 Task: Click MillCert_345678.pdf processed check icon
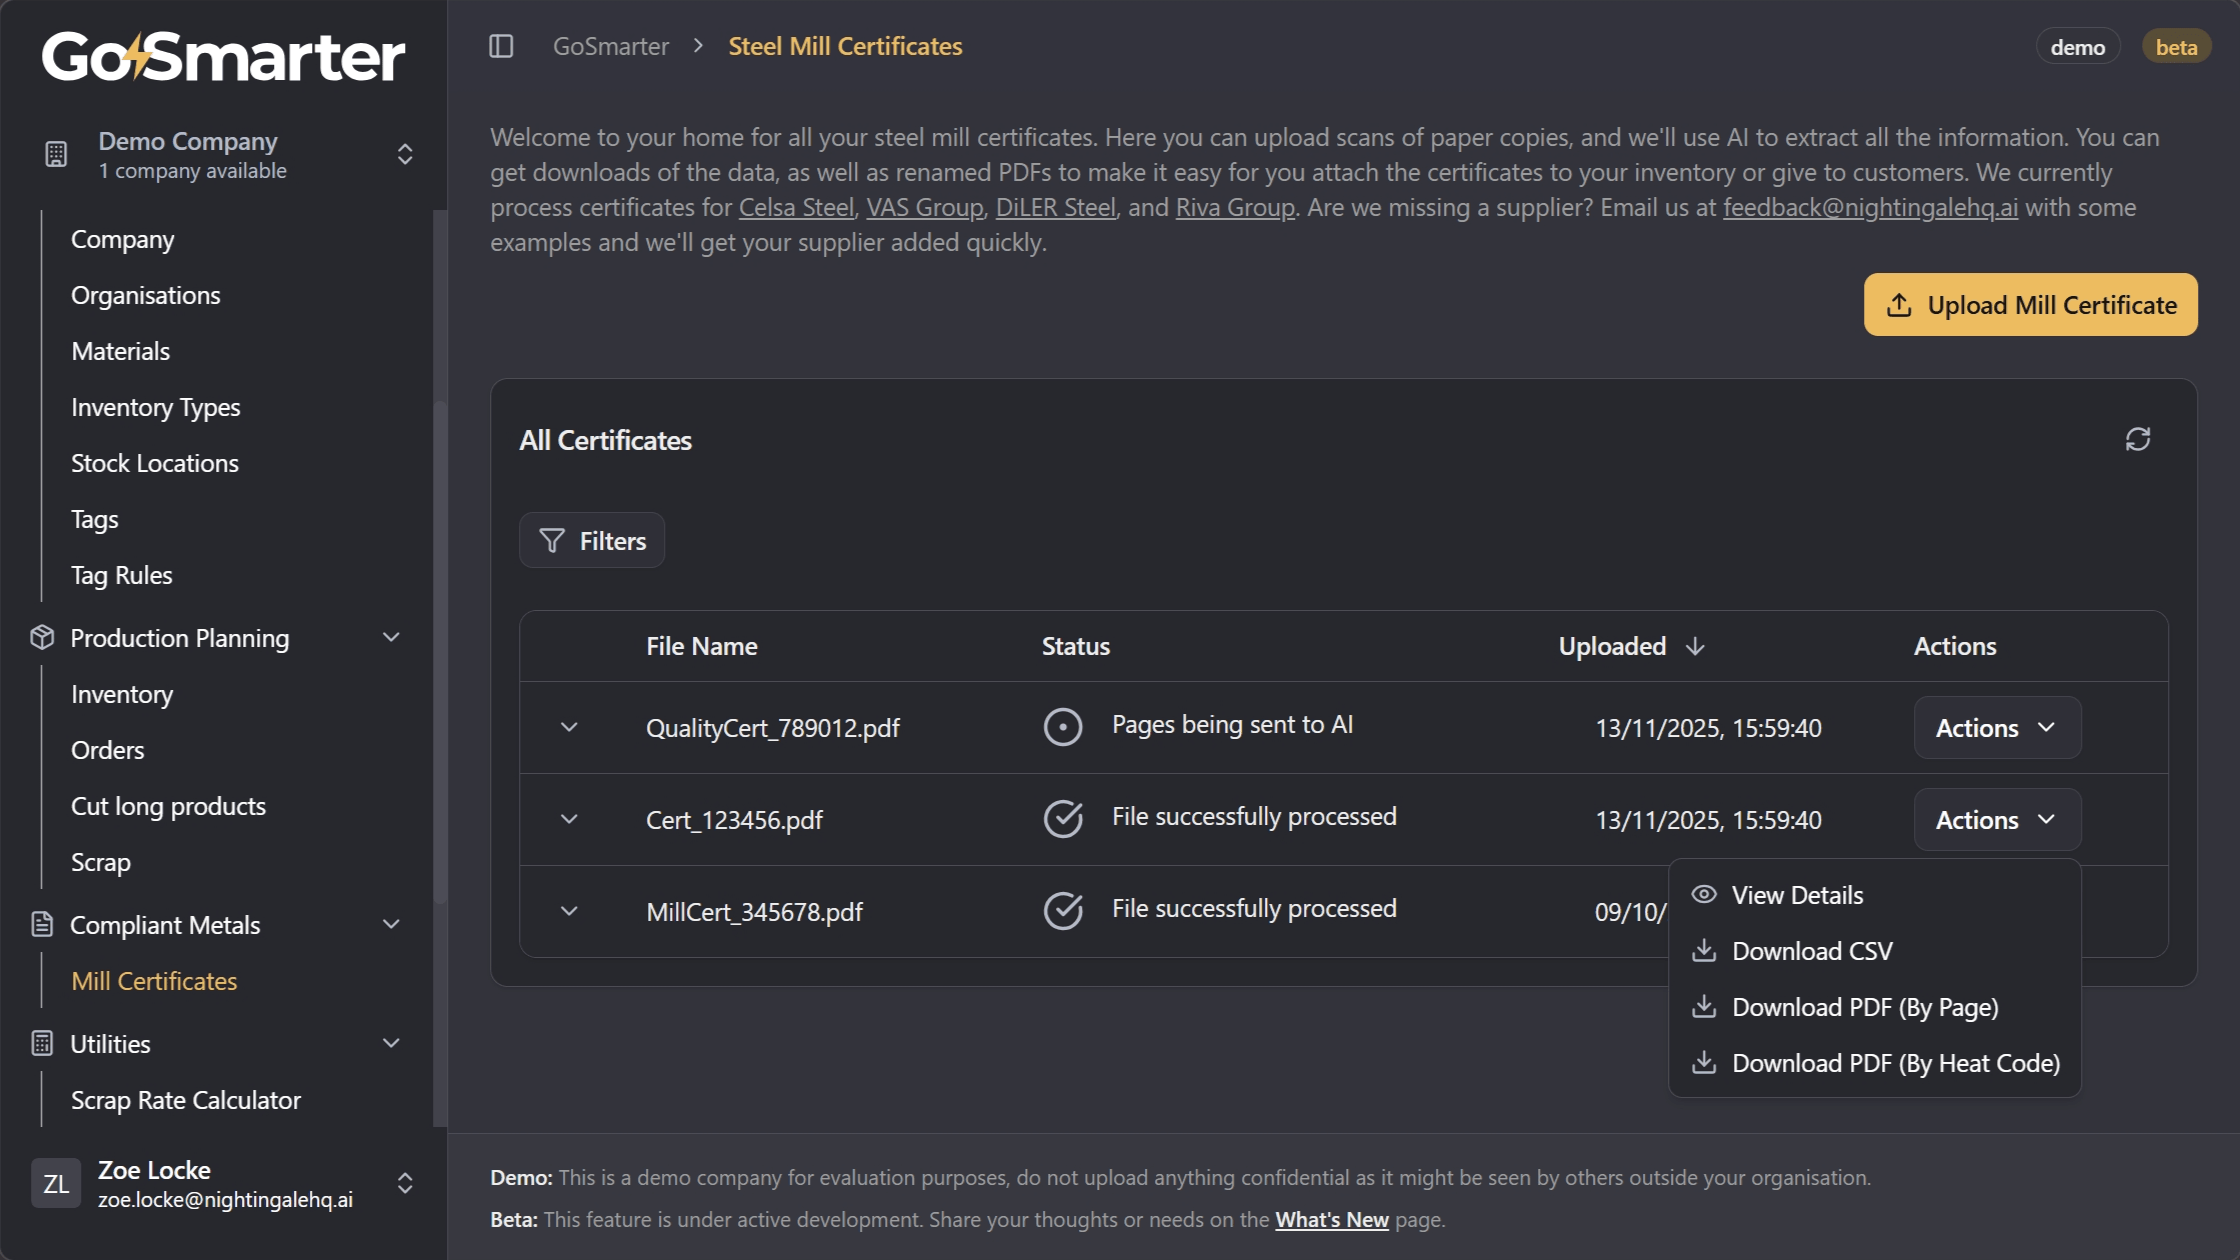[1062, 911]
